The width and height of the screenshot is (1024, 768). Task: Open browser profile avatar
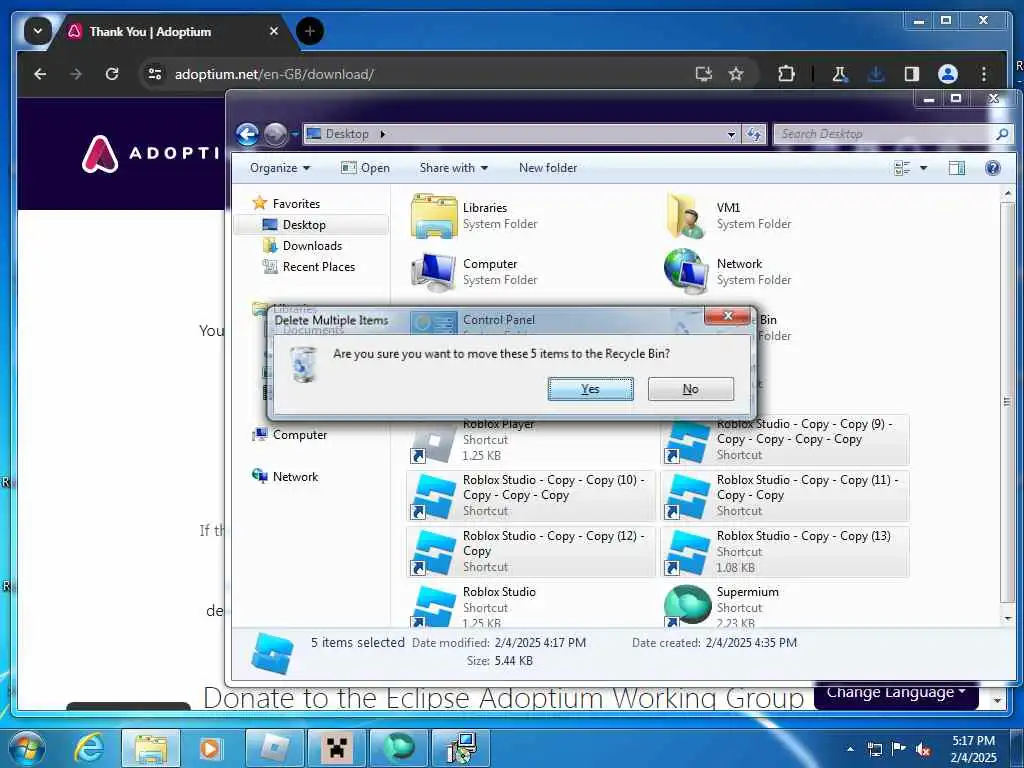(x=948, y=74)
